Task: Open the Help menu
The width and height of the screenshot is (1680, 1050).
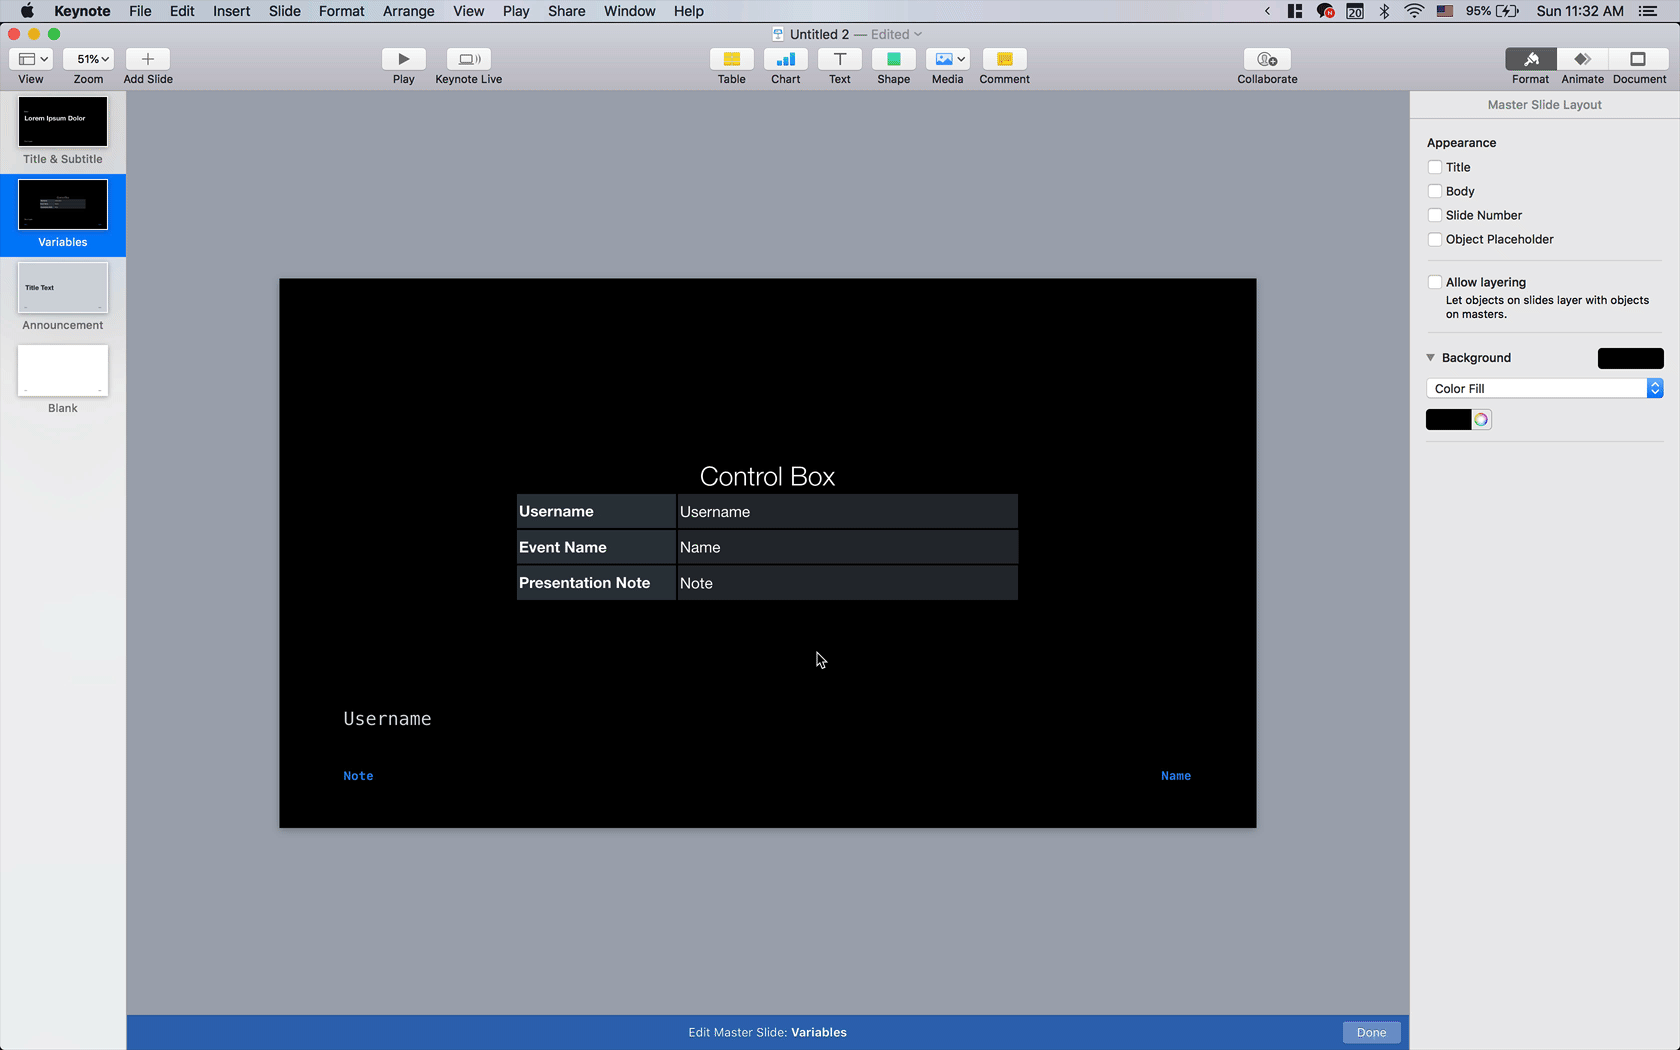Action: click(x=688, y=11)
